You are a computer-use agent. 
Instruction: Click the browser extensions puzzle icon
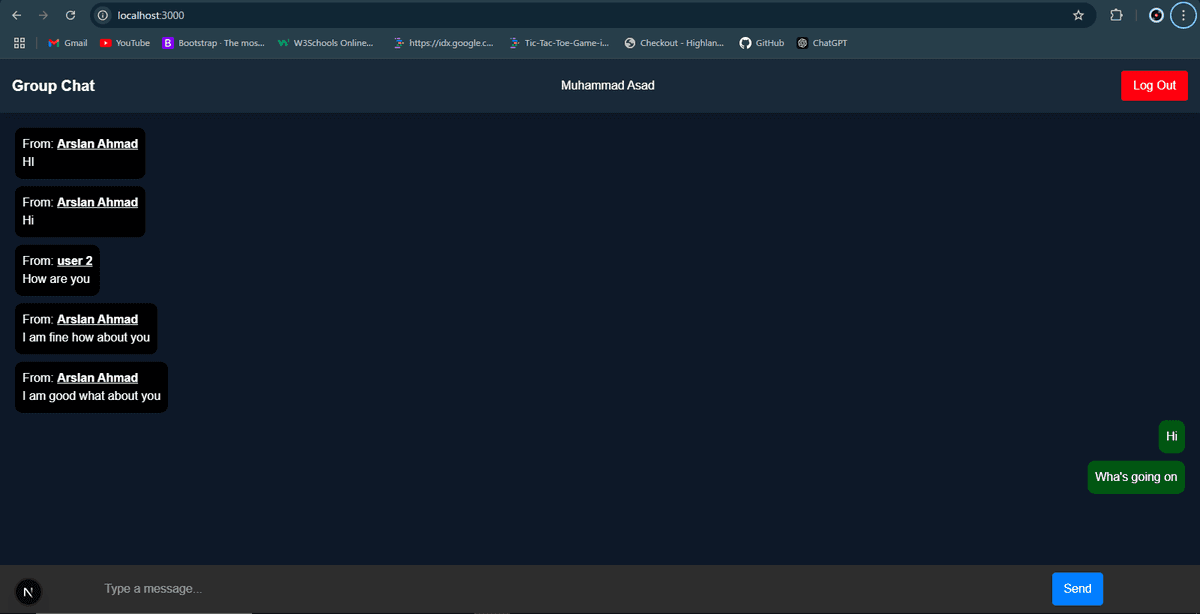1116,15
